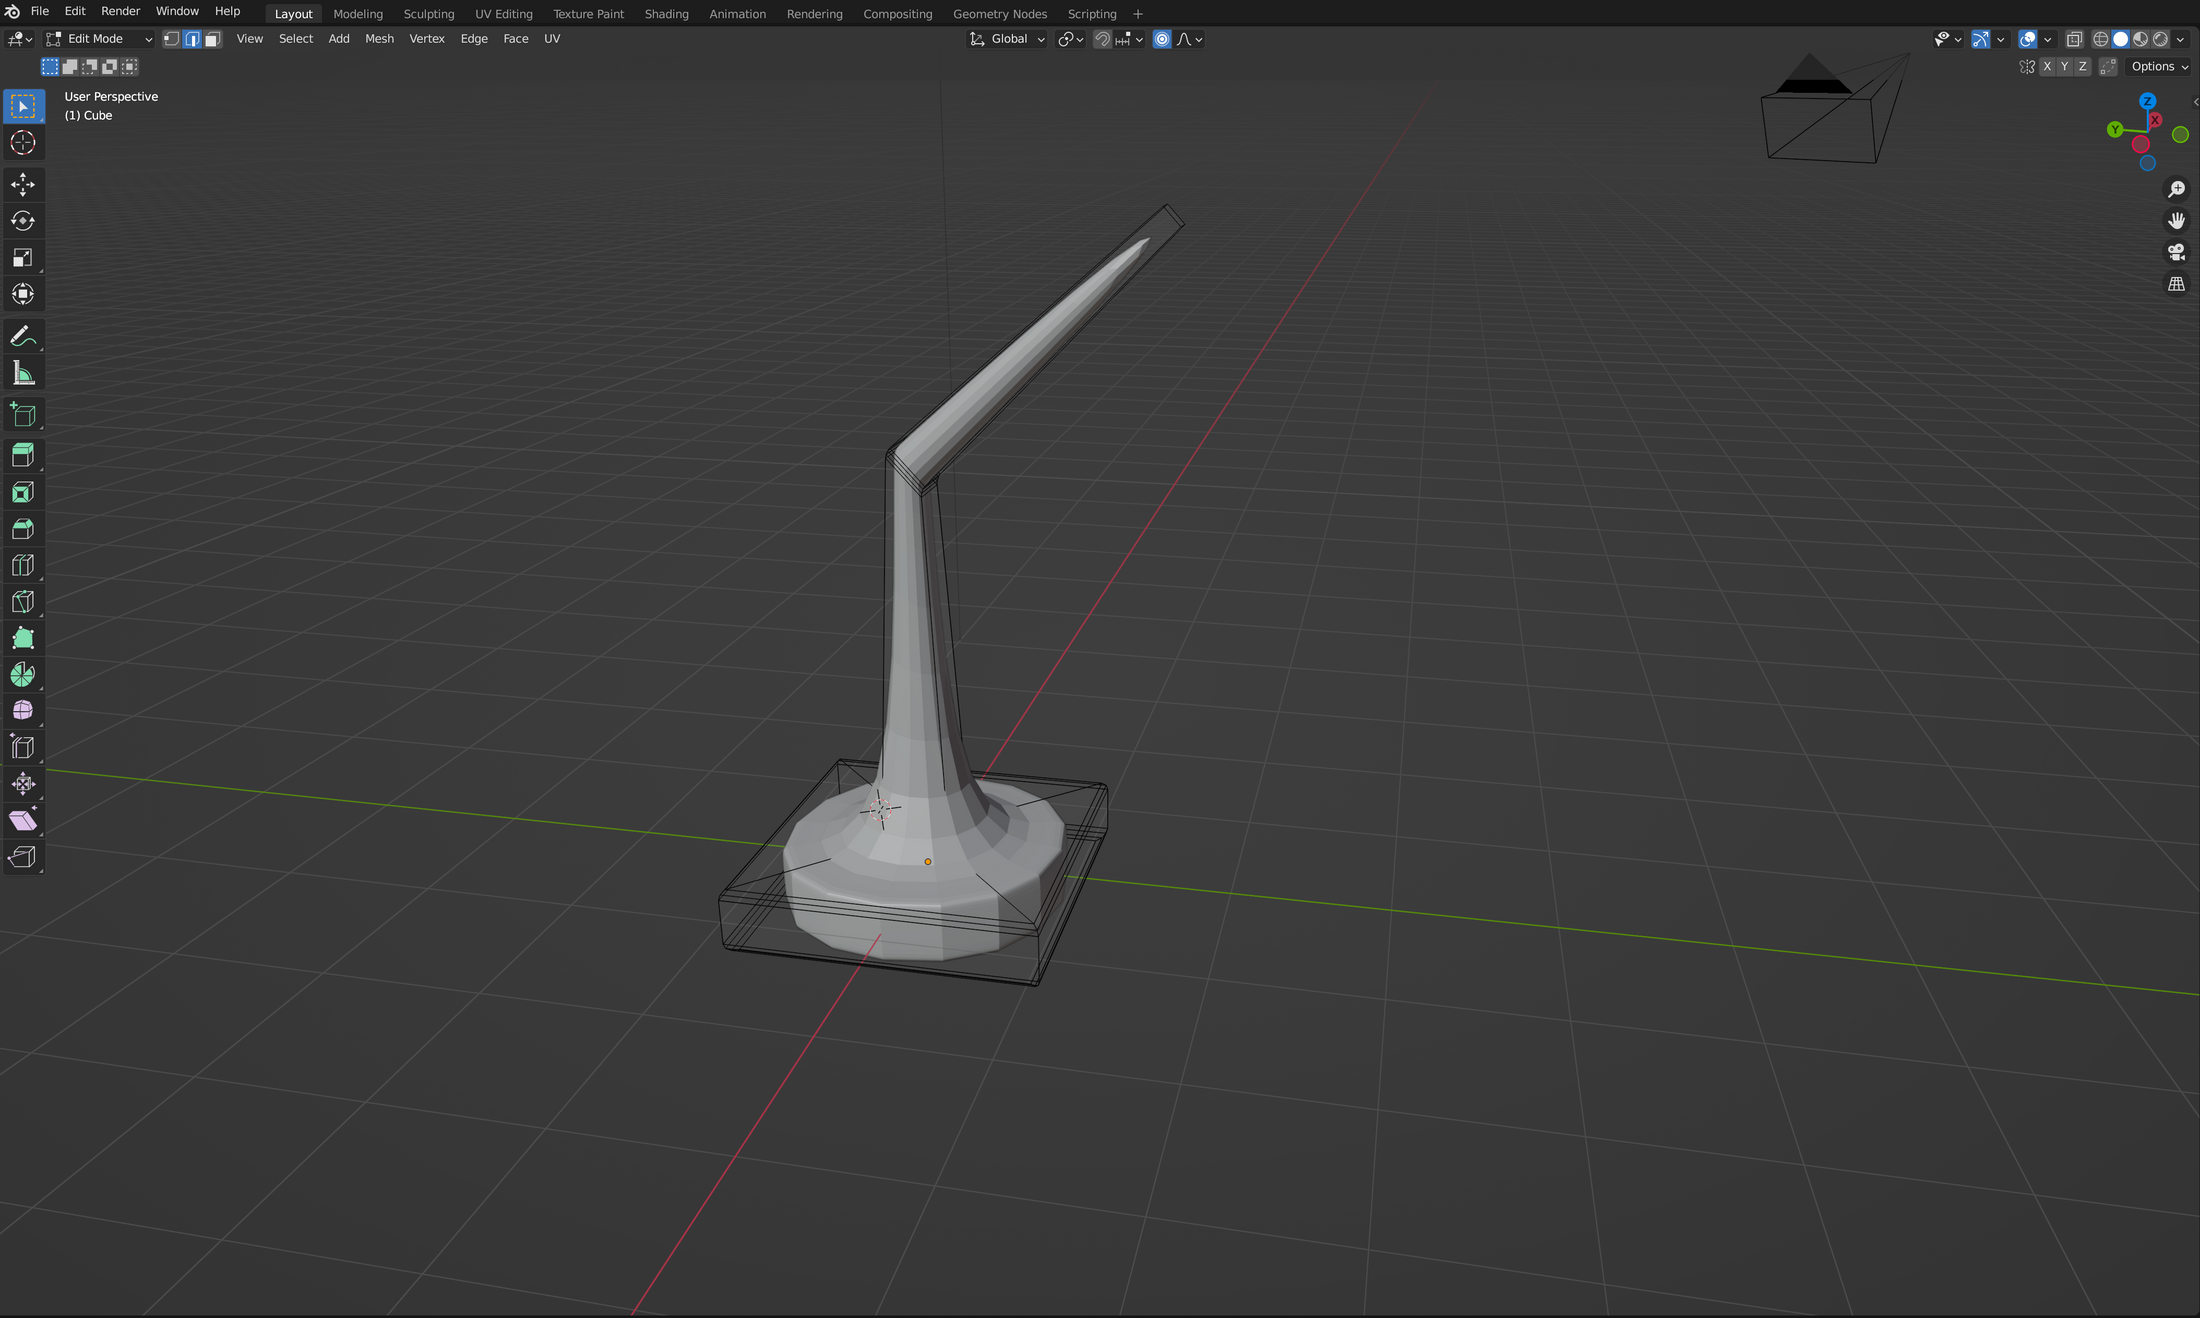The image size is (2200, 1318).
Task: Expand the Global transform orientation dropdown
Action: coord(1007,39)
